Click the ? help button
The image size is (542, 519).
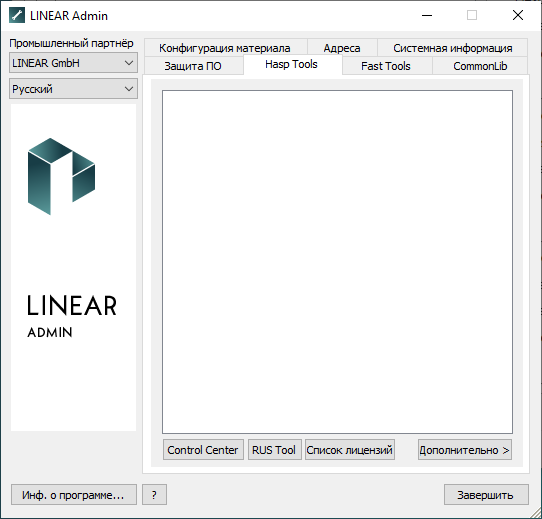tap(154, 495)
